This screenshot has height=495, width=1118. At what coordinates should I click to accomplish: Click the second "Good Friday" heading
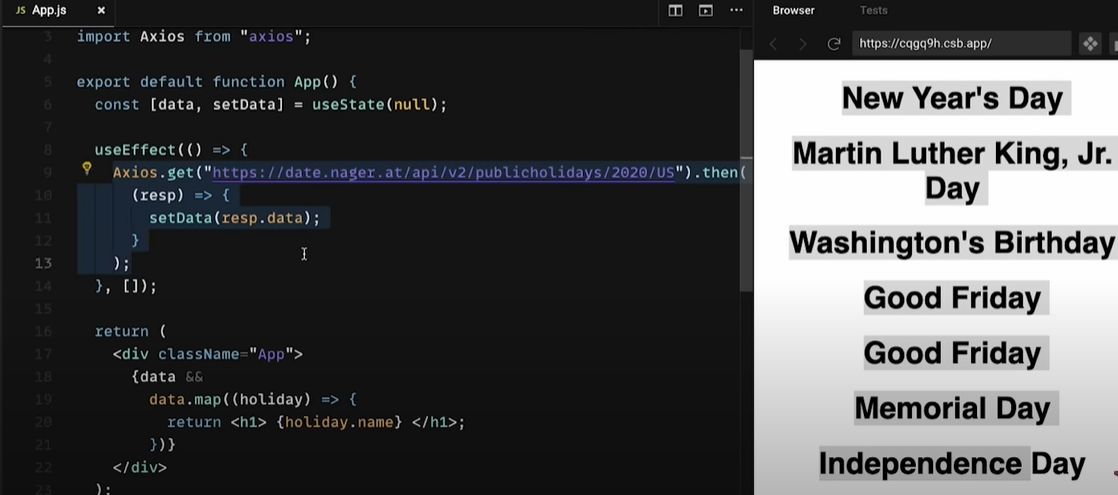tap(953, 353)
